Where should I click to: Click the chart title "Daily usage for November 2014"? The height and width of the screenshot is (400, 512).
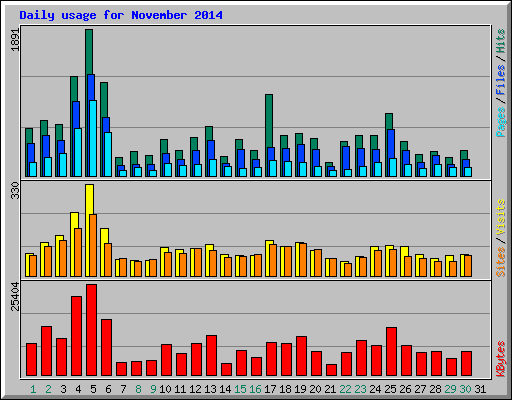(x=121, y=15)
